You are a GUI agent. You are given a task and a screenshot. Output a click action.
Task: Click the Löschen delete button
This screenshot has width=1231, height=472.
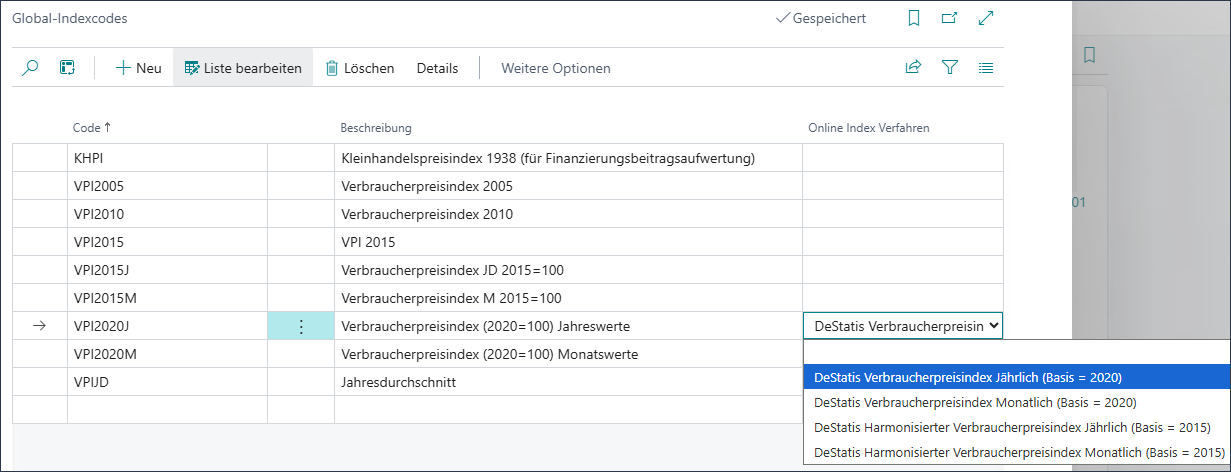tap(359, 68)
